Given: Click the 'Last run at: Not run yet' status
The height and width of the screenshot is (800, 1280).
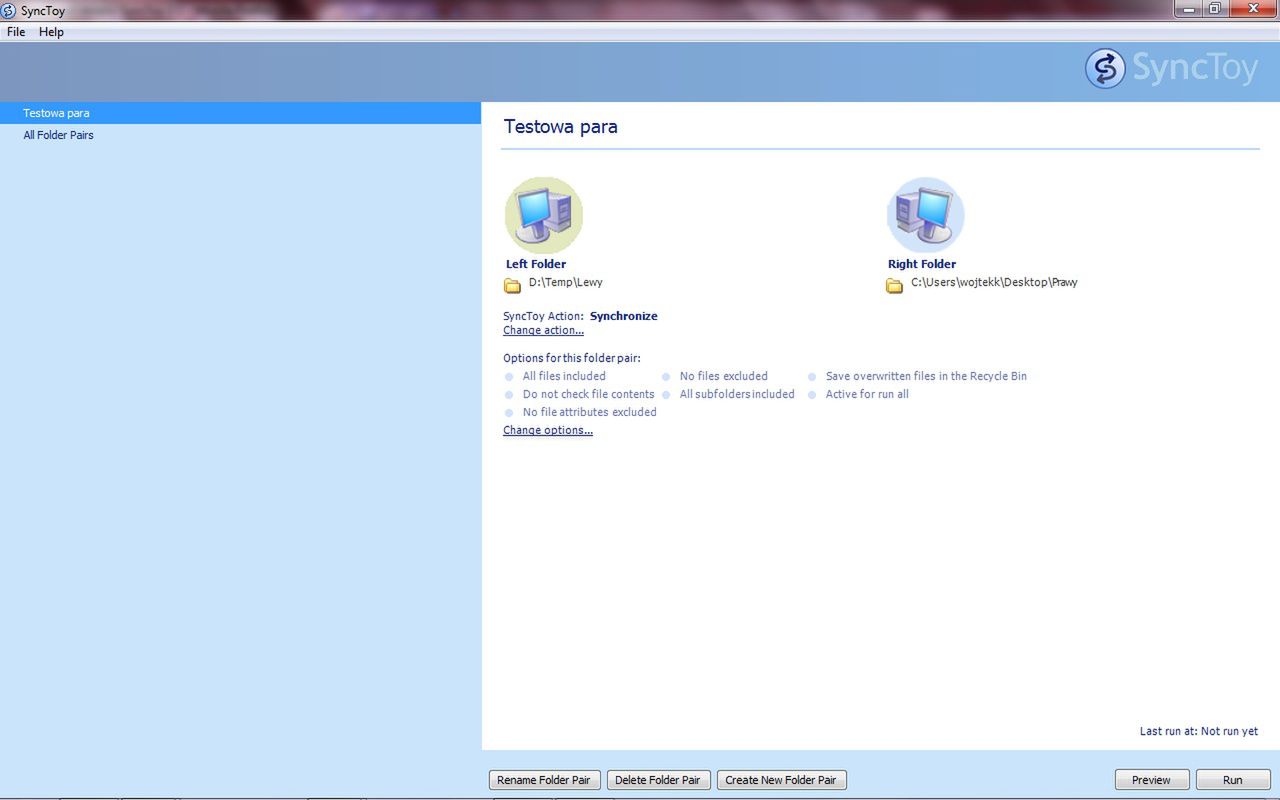Looking at the screenshot, I should (x=1199, y=731).
